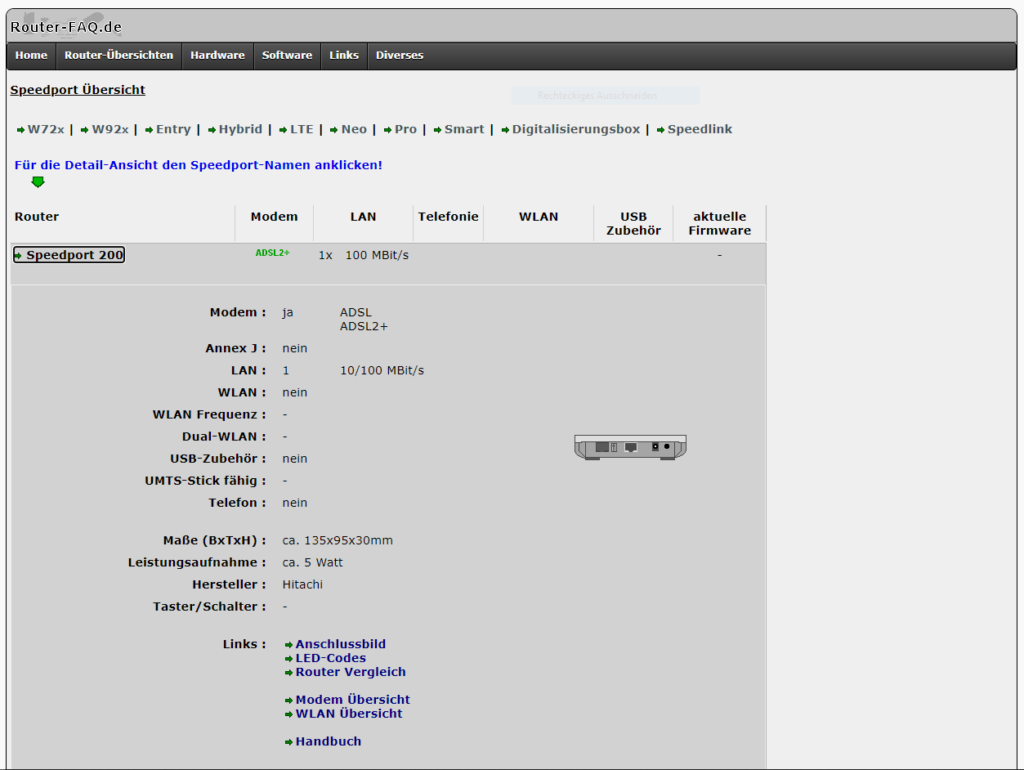The width and height of the screenshot is (1024, 770).
Task: Collapse the Speedport 200 detail row
Action: coord(70,256)
